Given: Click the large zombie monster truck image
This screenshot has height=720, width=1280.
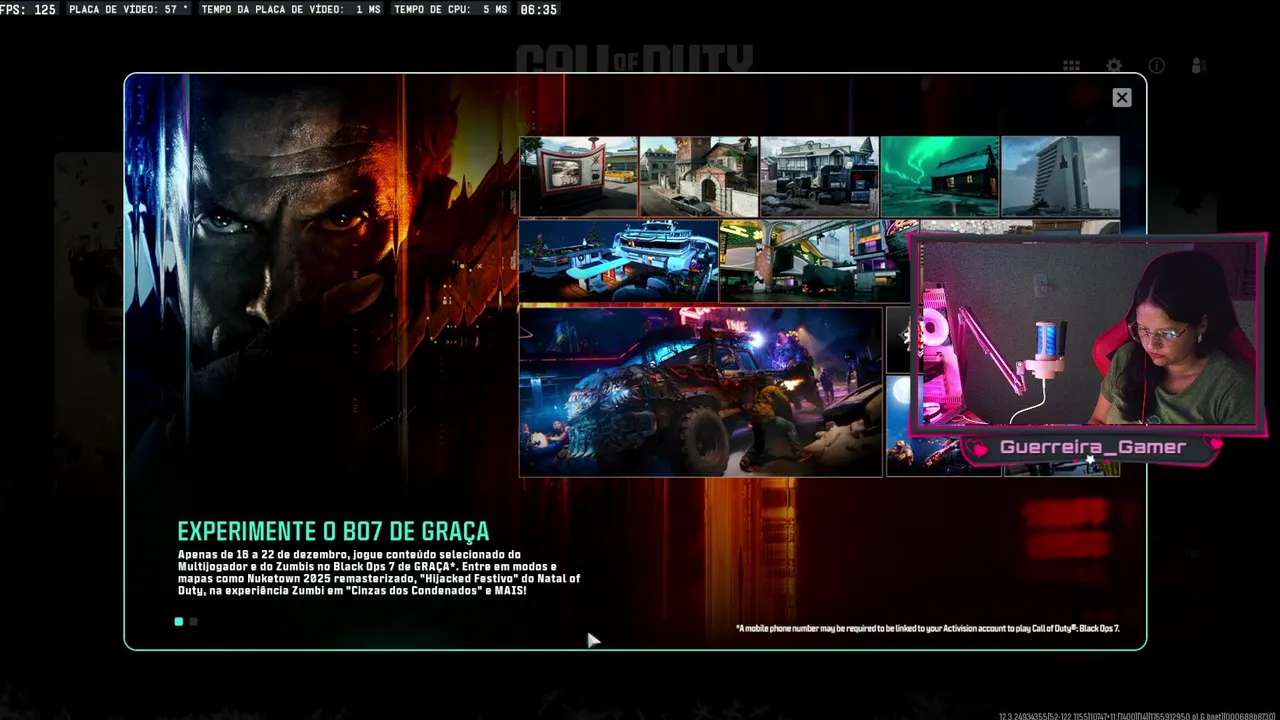Looking at the screenshot, I should click(700, 391).
